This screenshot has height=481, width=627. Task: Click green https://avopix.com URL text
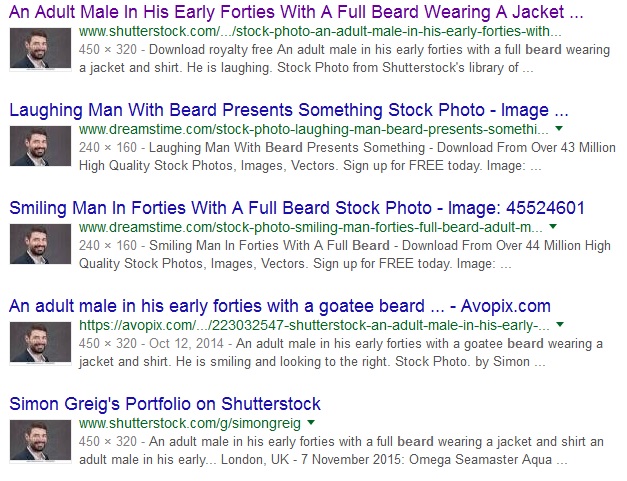coord(314,325)
